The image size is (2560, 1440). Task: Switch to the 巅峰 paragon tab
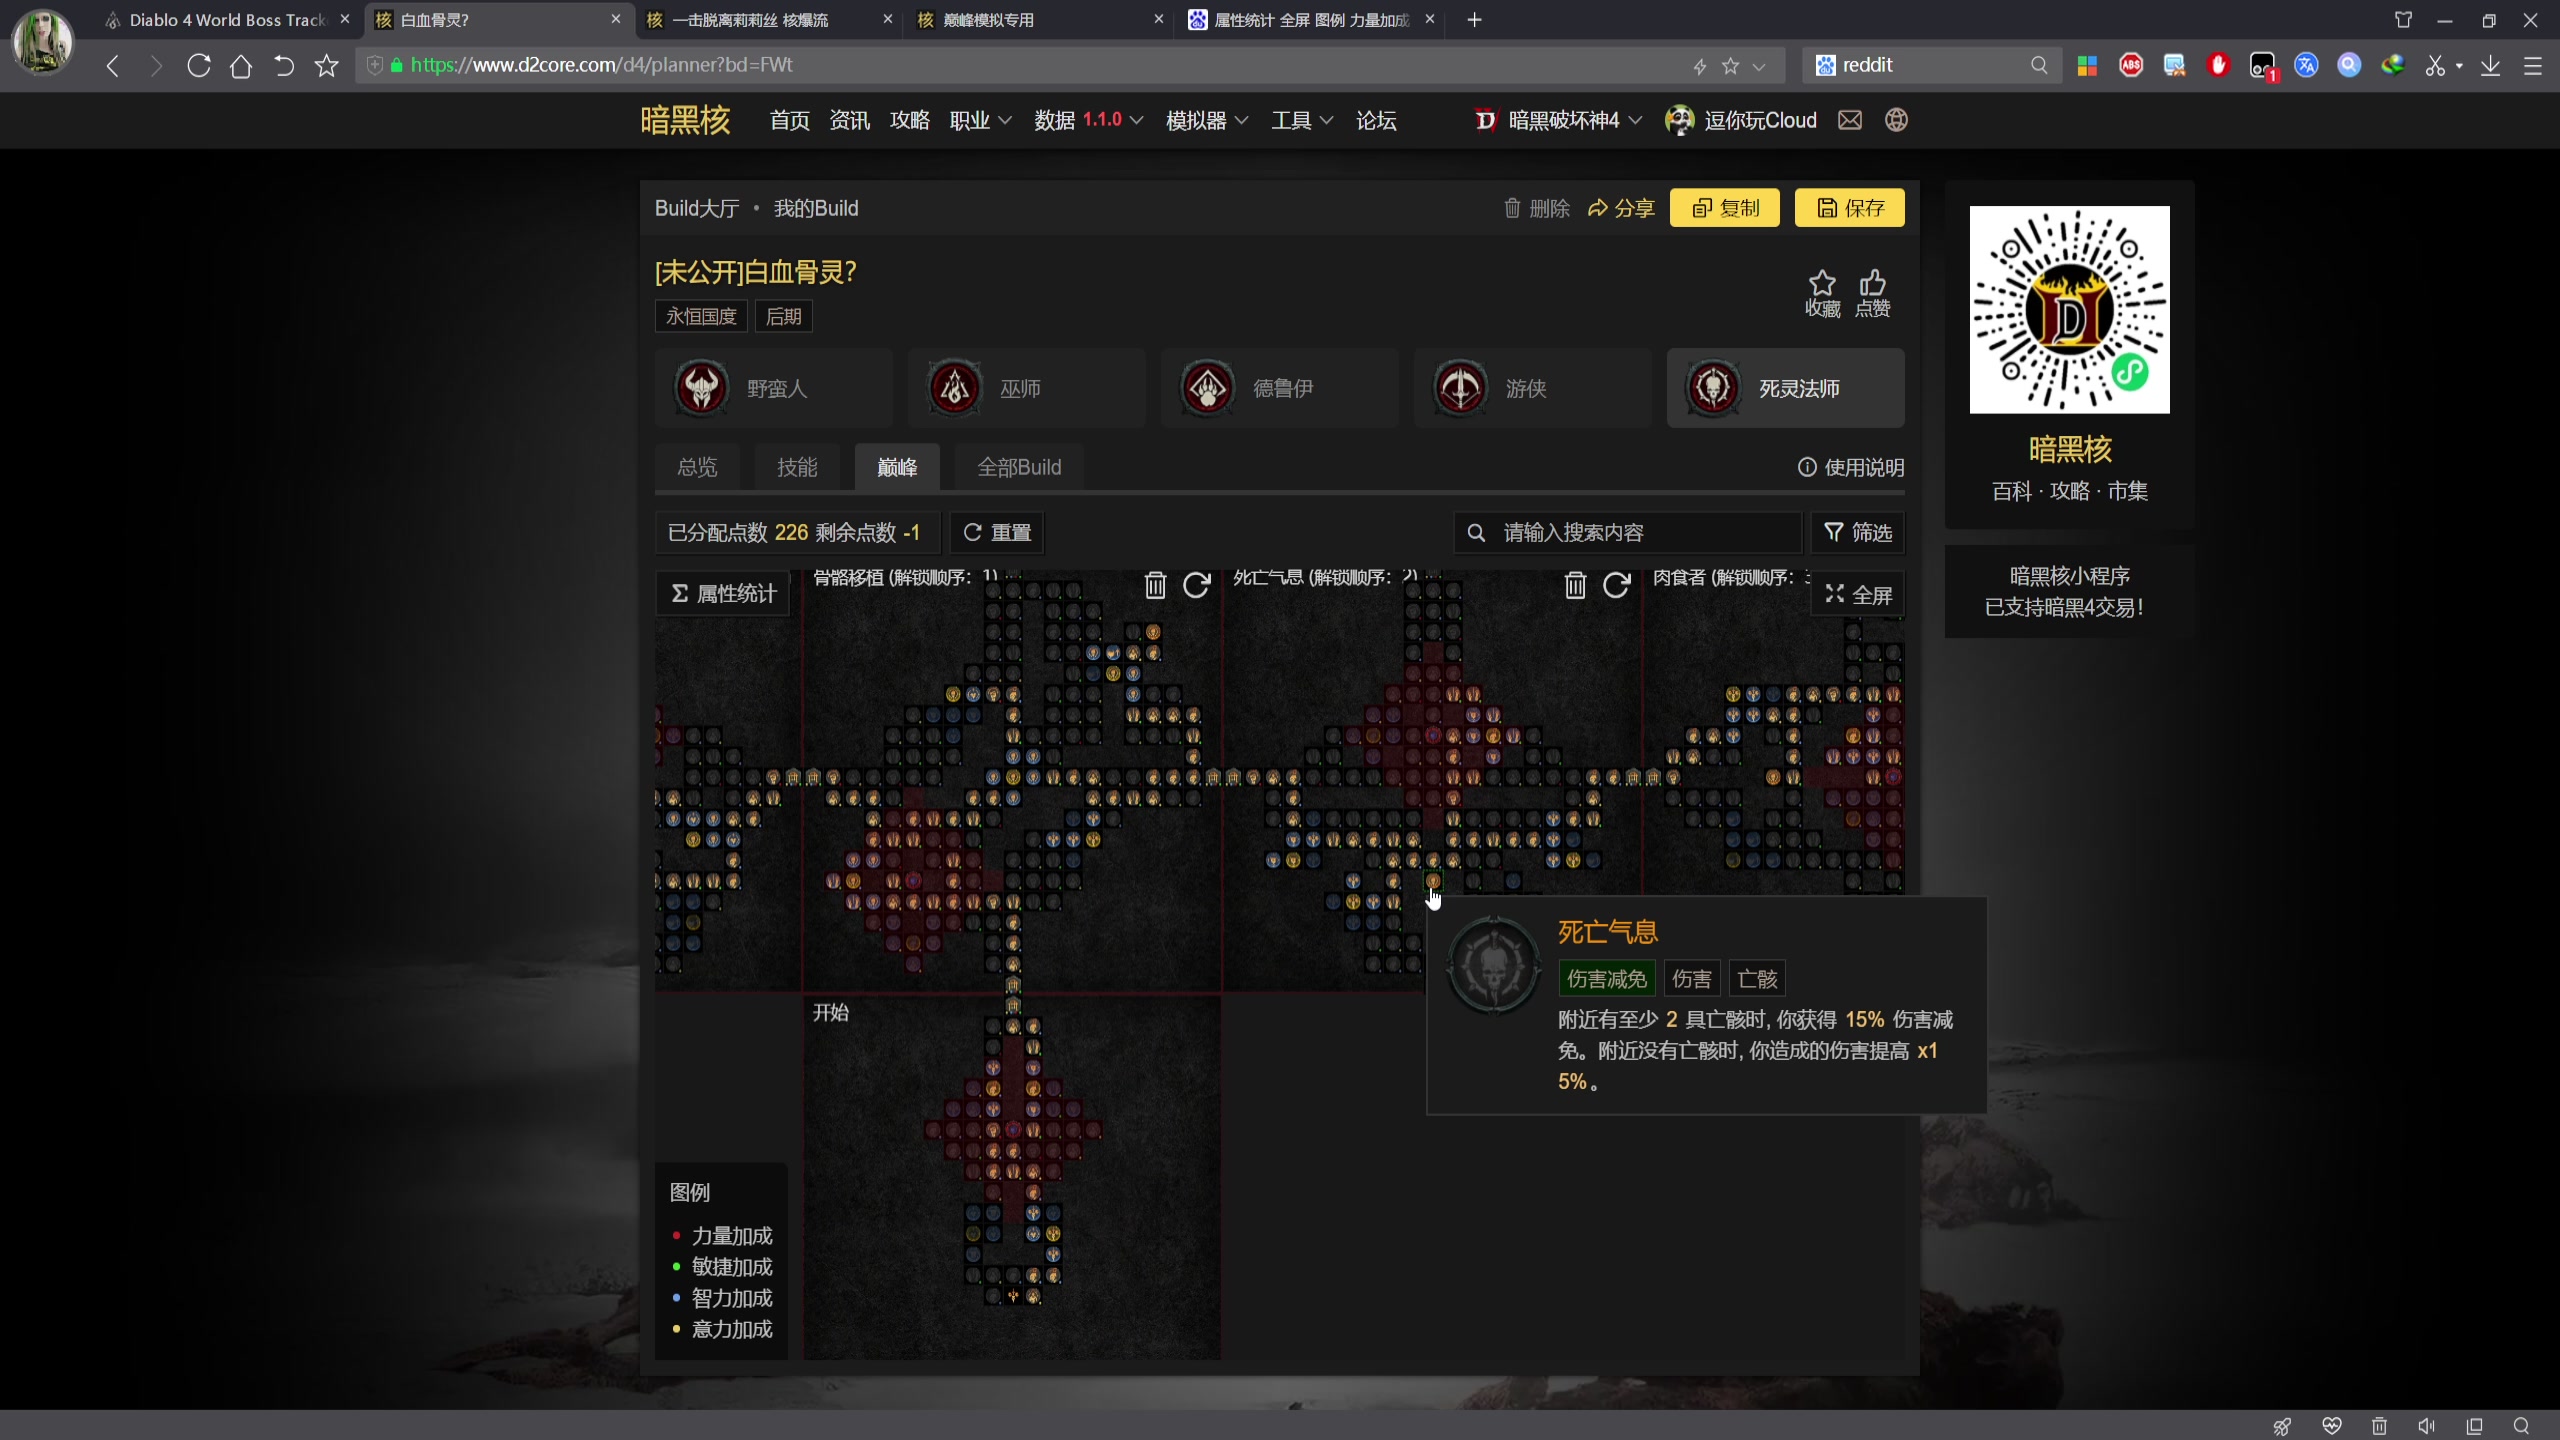pos(897,467)
